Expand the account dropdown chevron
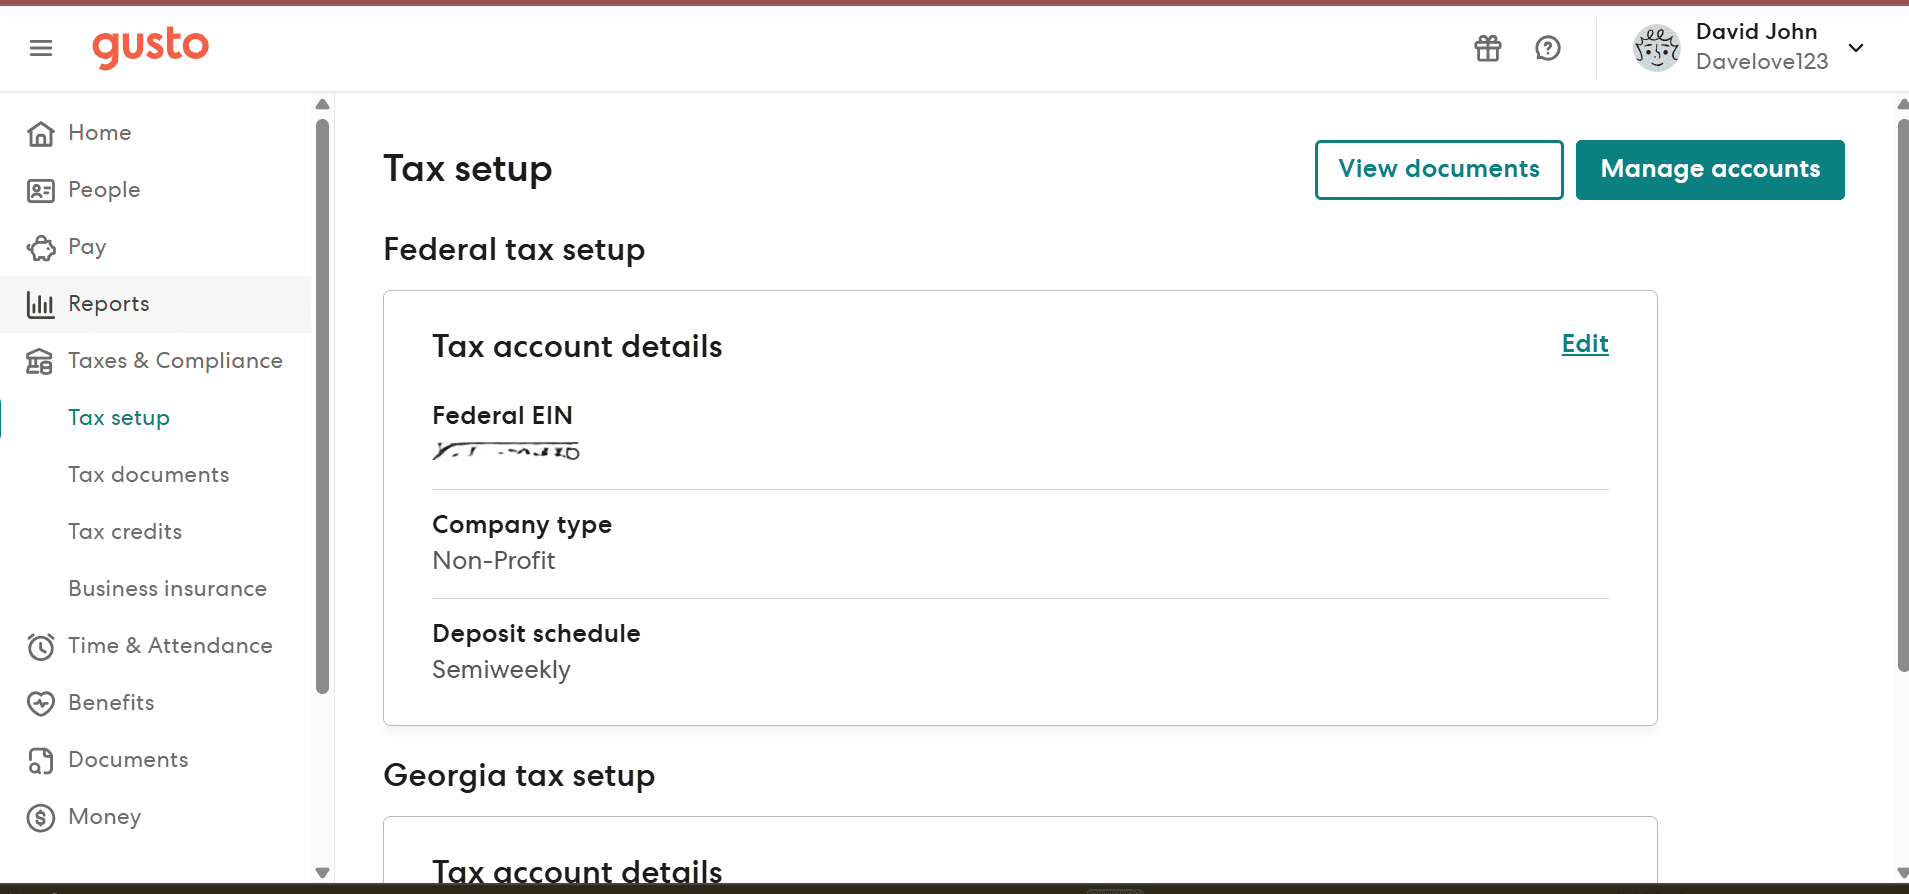This screenshot has height=894, width=1909. (x=1856, y=48)
